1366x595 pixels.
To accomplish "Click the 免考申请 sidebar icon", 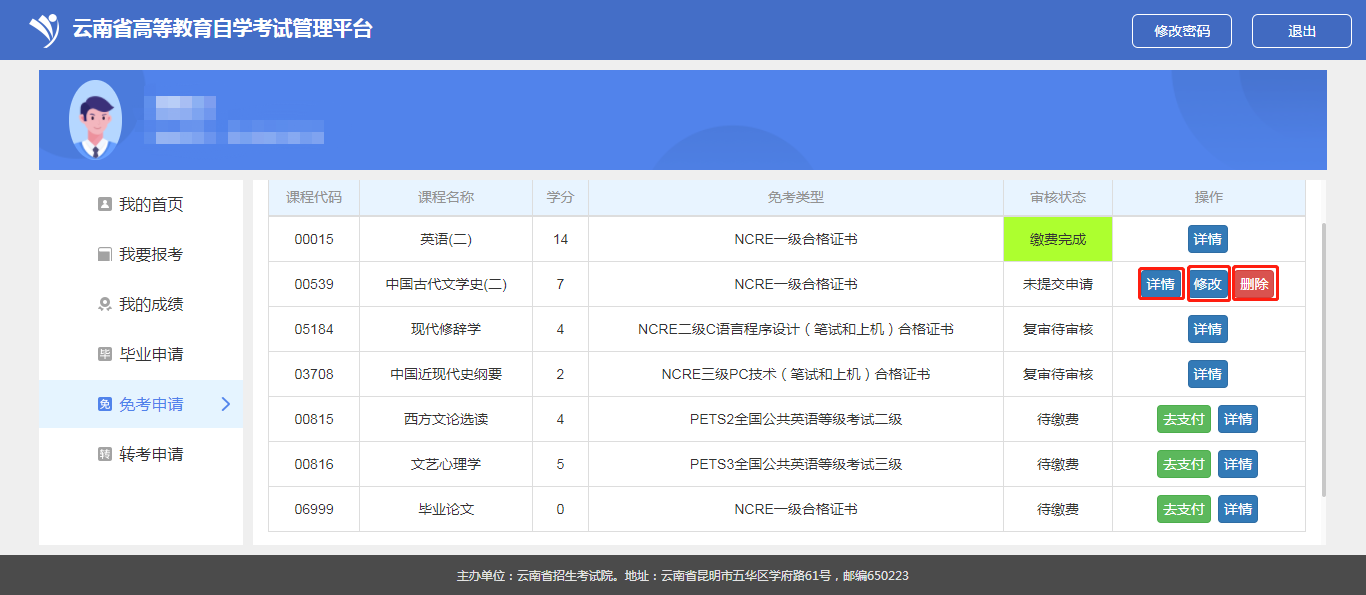I will (x=104, y=404).
